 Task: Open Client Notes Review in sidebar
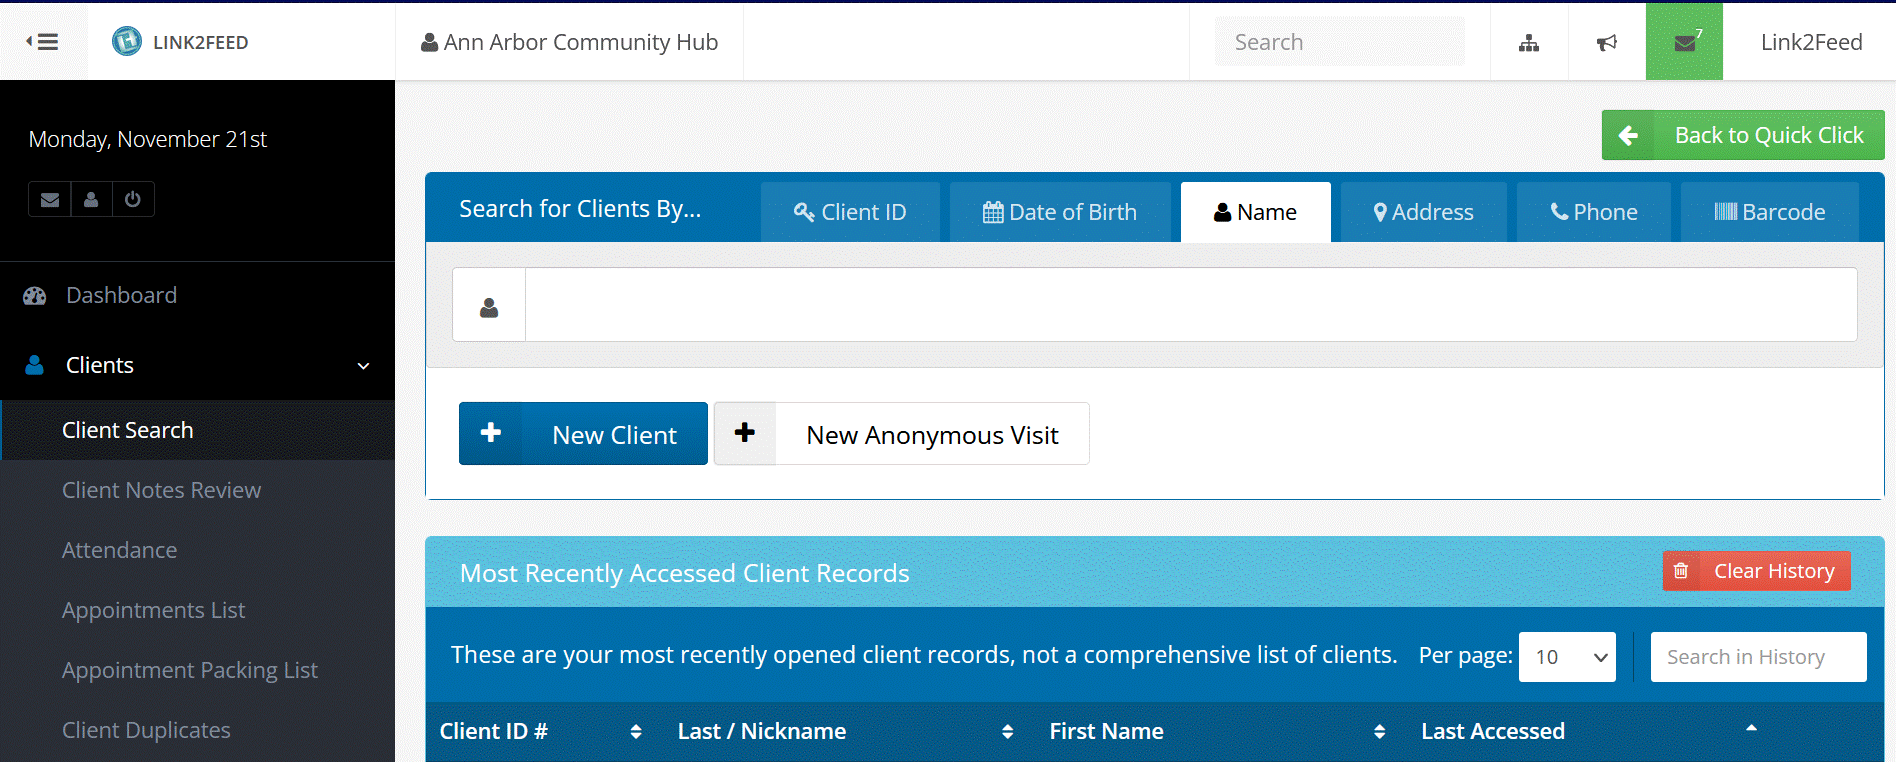pyautogui.click(x=161, y=490)
